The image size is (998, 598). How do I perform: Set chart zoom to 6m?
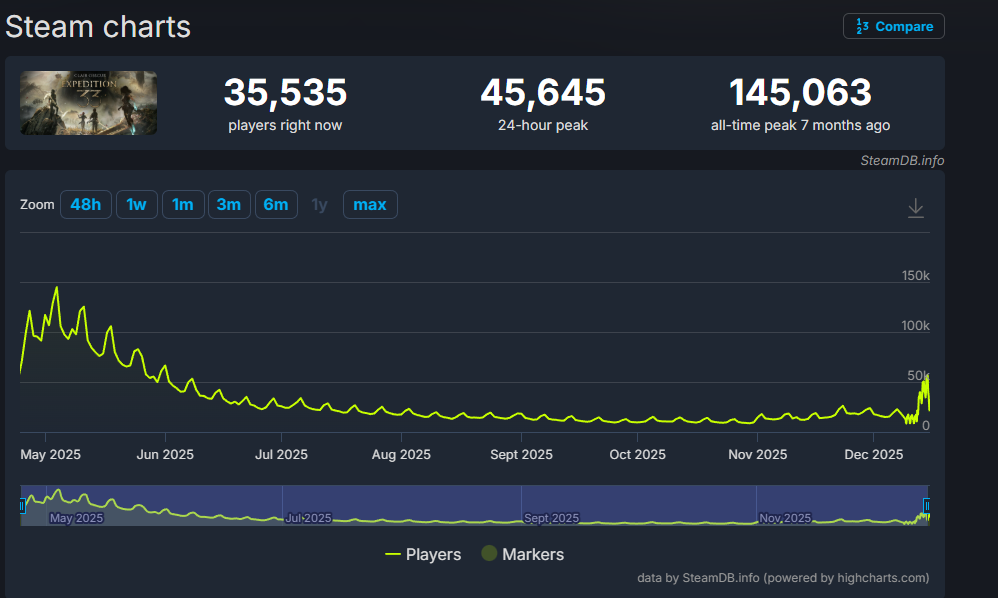click(x=276, y=204)
